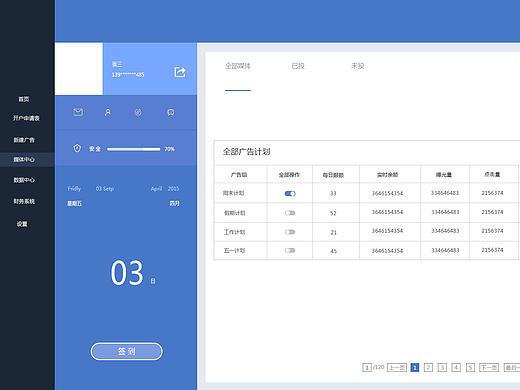Go to page 4
520x390 pixels.
456,367
